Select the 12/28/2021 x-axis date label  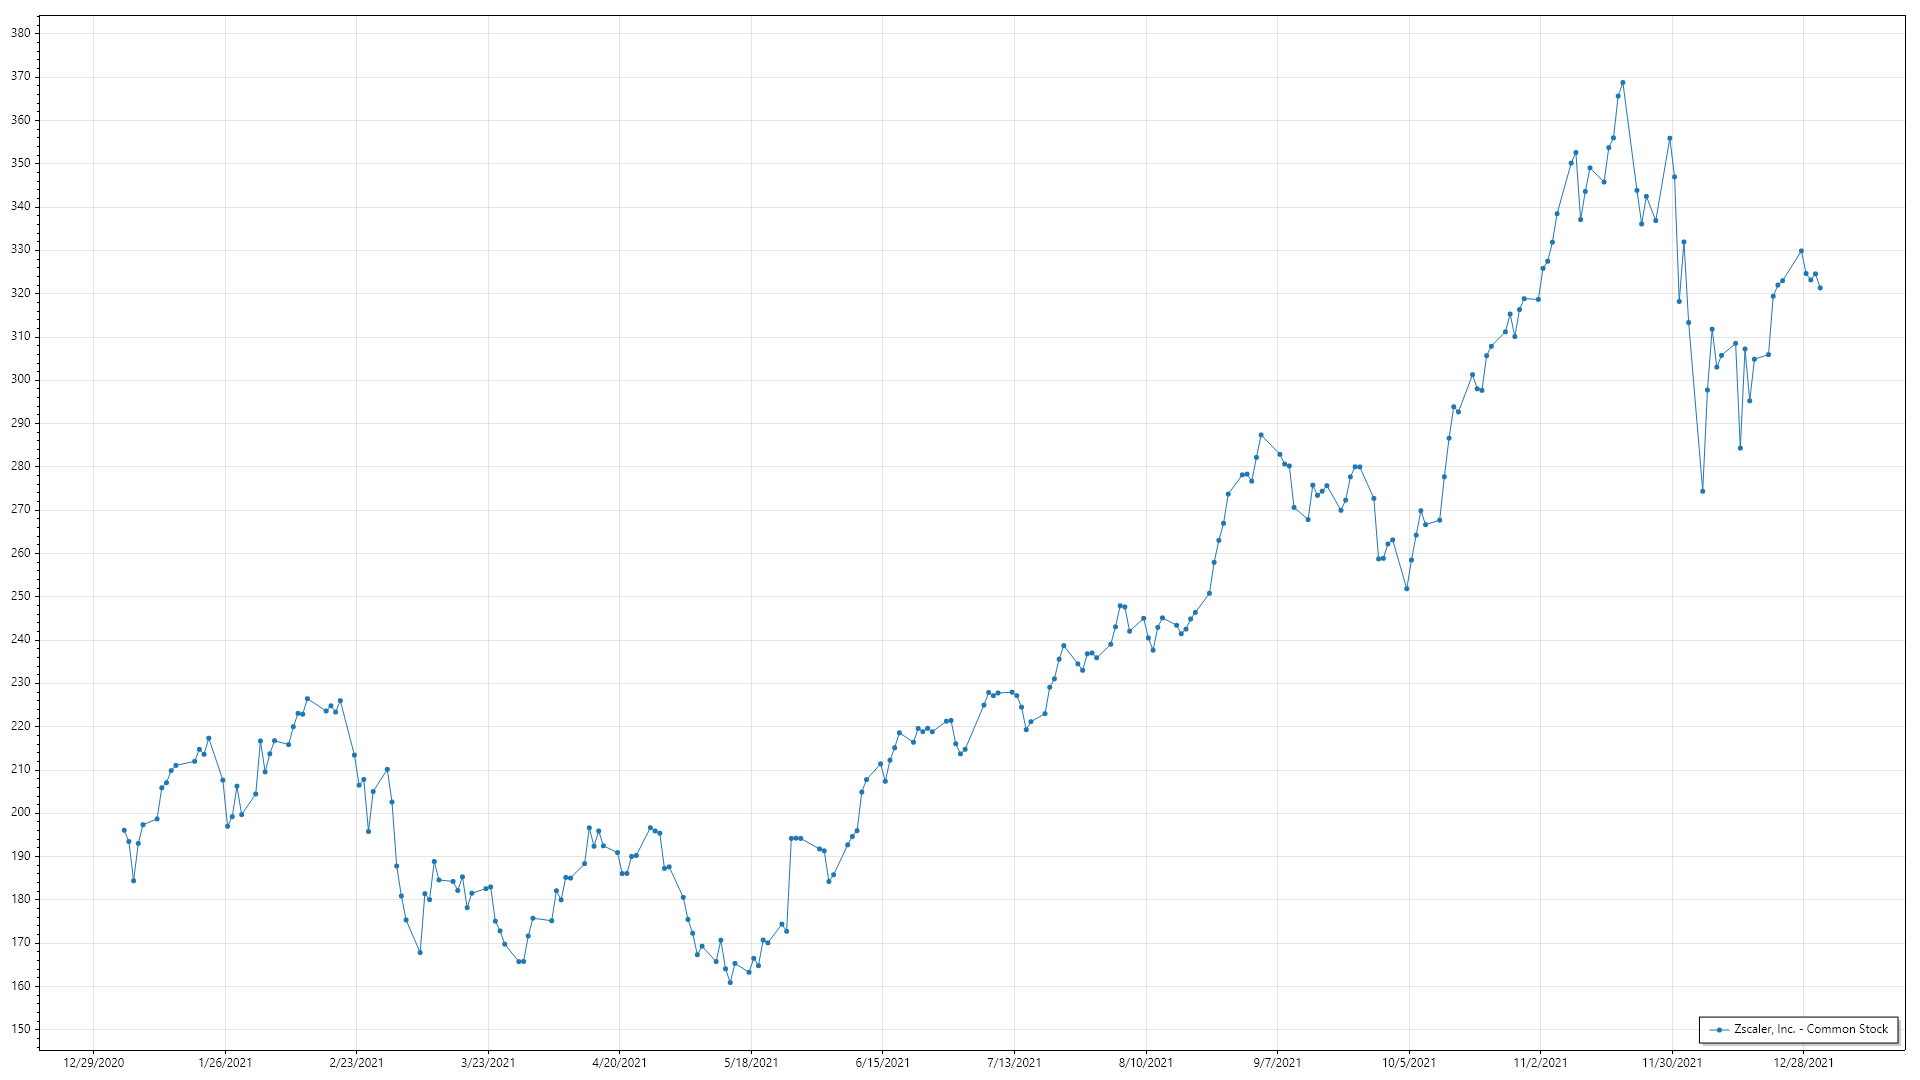(1803, 1062)
